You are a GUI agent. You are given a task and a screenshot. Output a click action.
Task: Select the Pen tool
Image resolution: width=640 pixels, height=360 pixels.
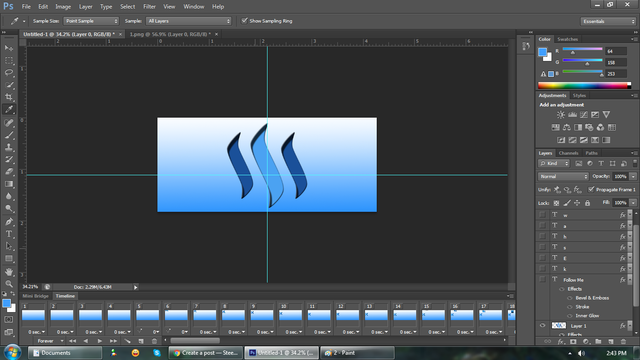9,222
